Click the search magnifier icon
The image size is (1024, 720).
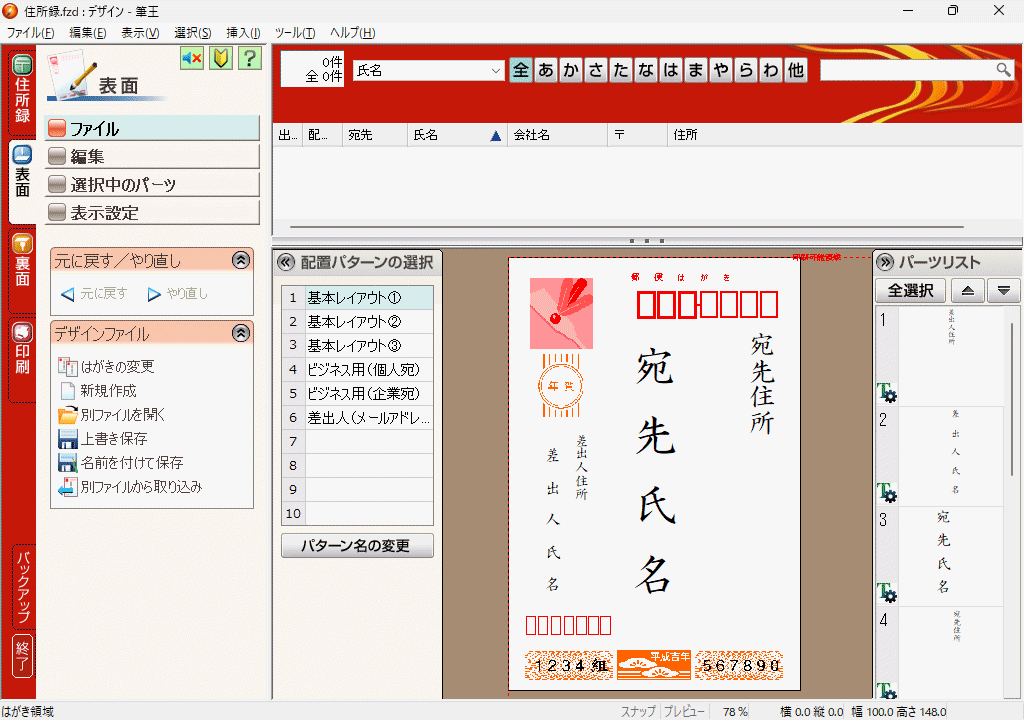[x=1004, y=70]
